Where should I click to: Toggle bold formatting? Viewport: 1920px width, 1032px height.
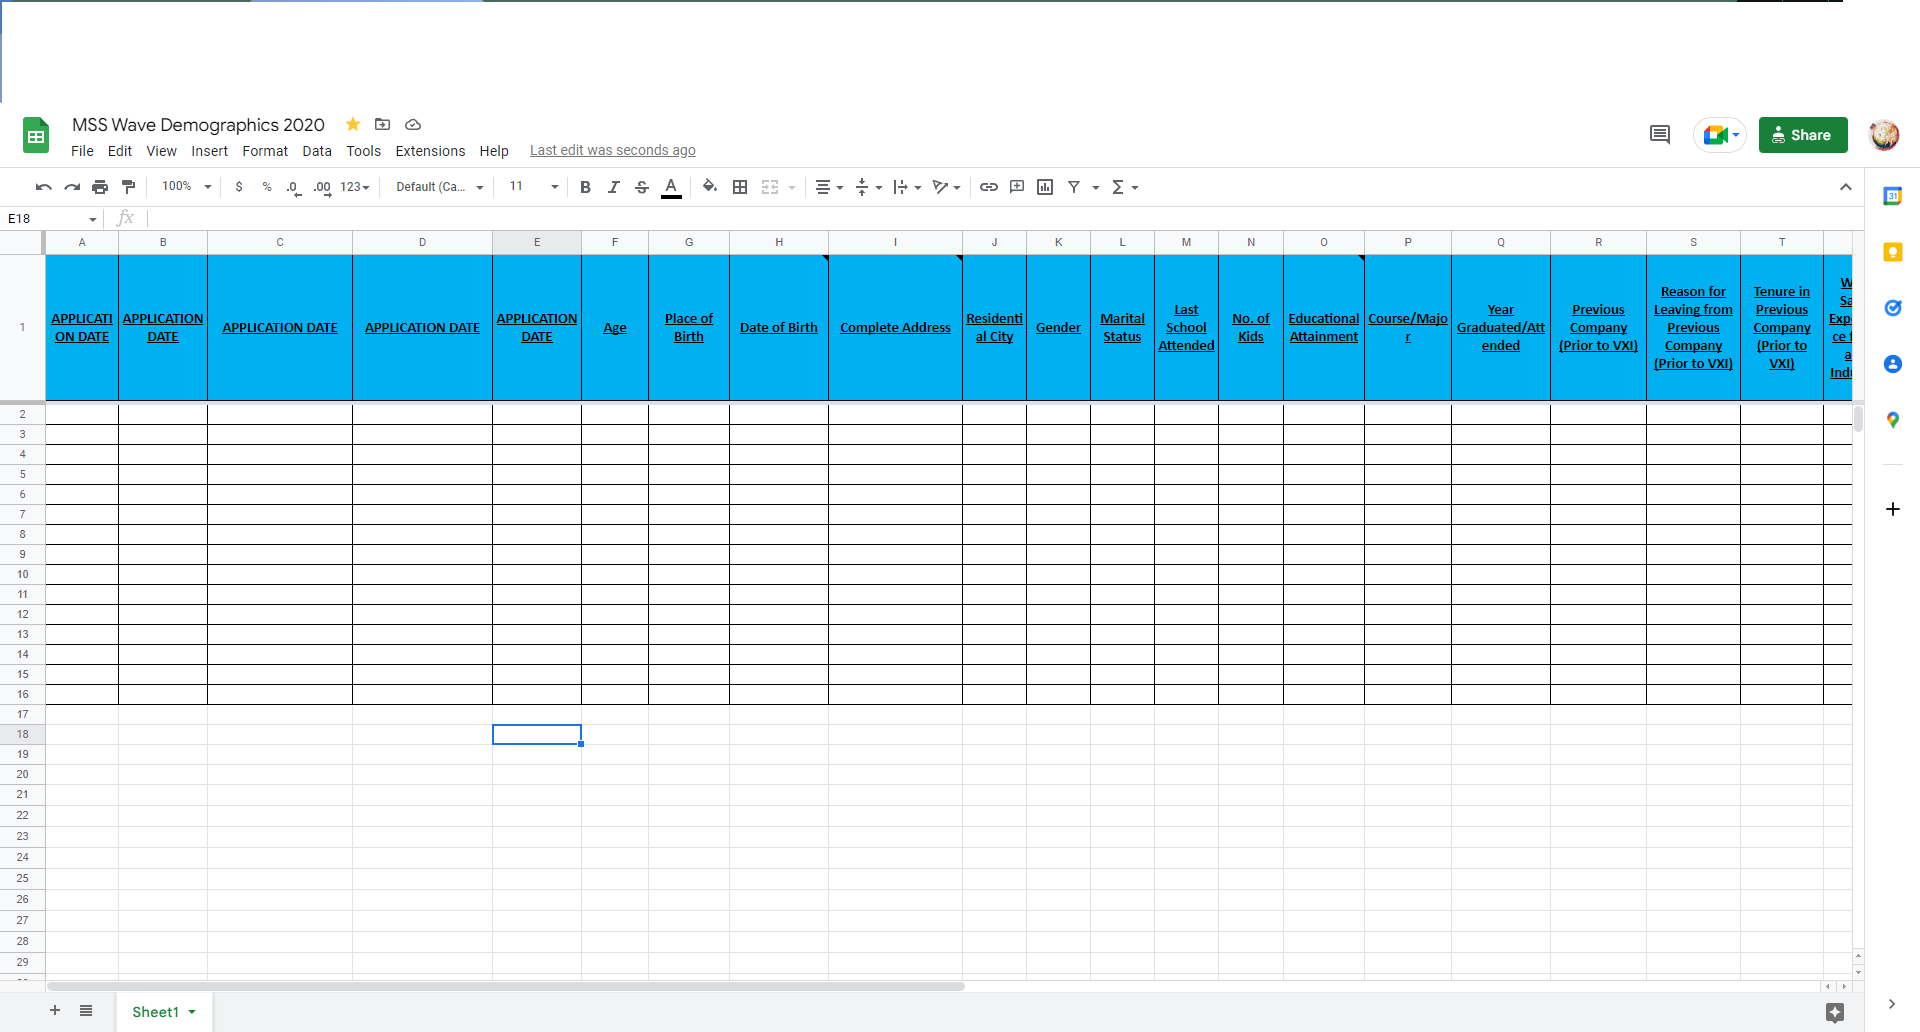tap(586, 187)
